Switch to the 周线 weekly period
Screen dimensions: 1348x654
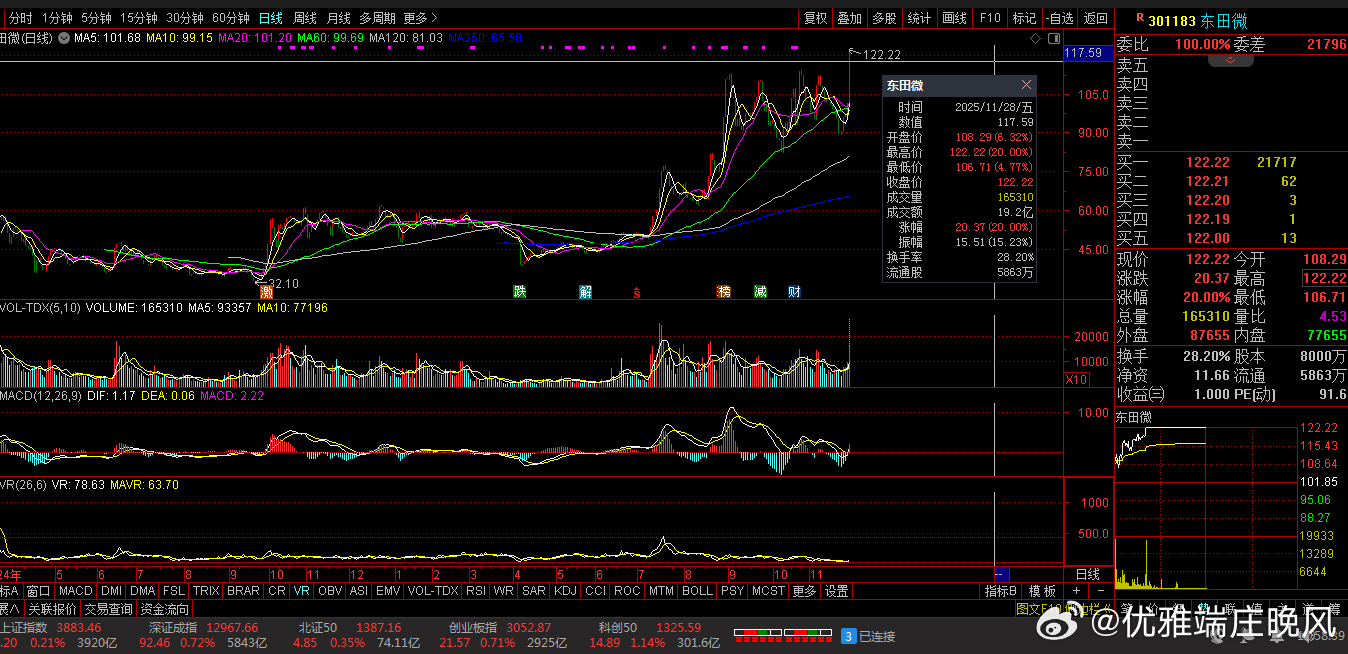pos(304,18)
